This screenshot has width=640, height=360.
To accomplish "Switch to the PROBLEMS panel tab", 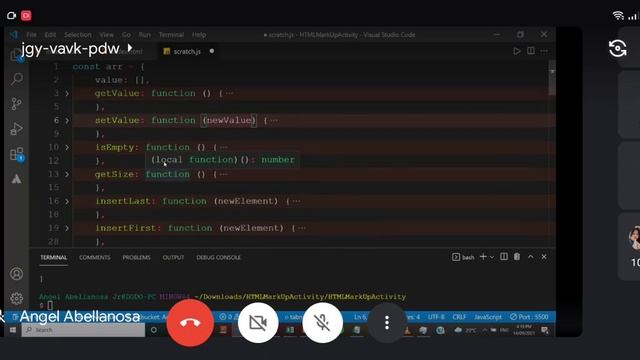I will pos(136,257).
